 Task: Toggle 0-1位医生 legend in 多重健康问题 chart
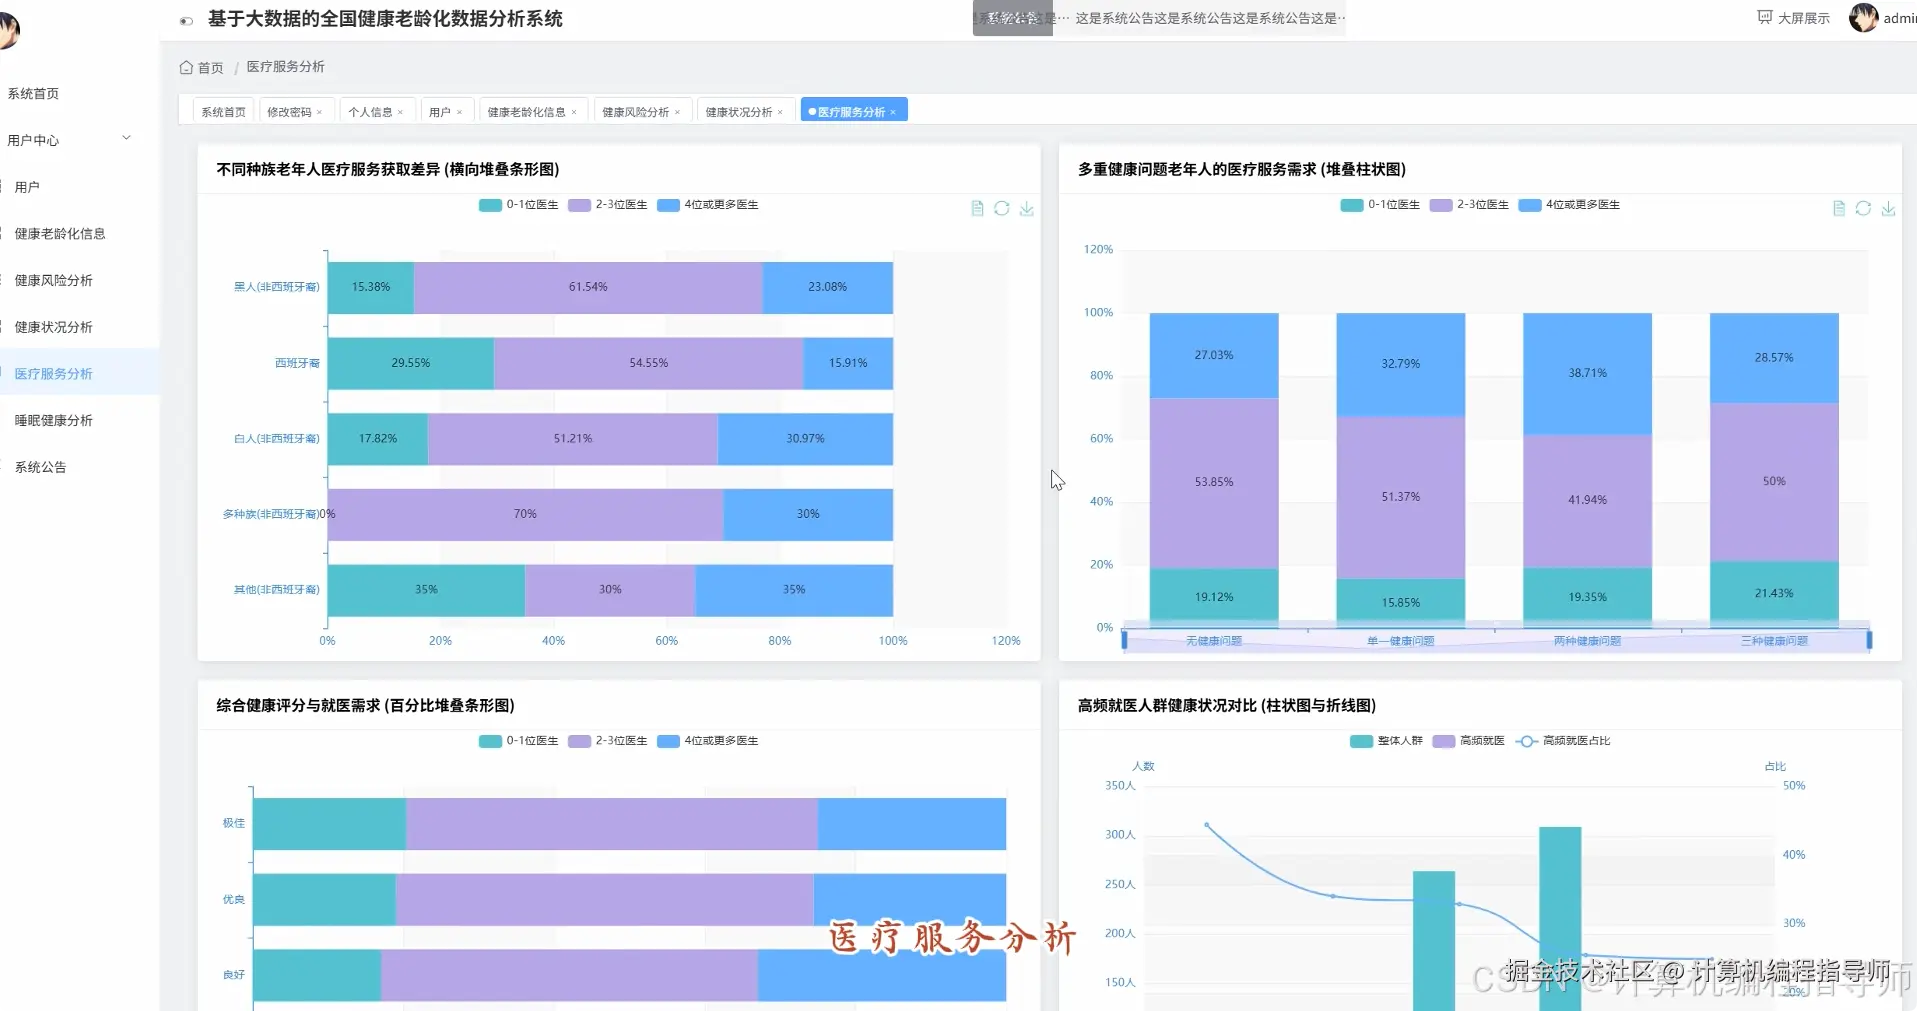pos(1381,205)
